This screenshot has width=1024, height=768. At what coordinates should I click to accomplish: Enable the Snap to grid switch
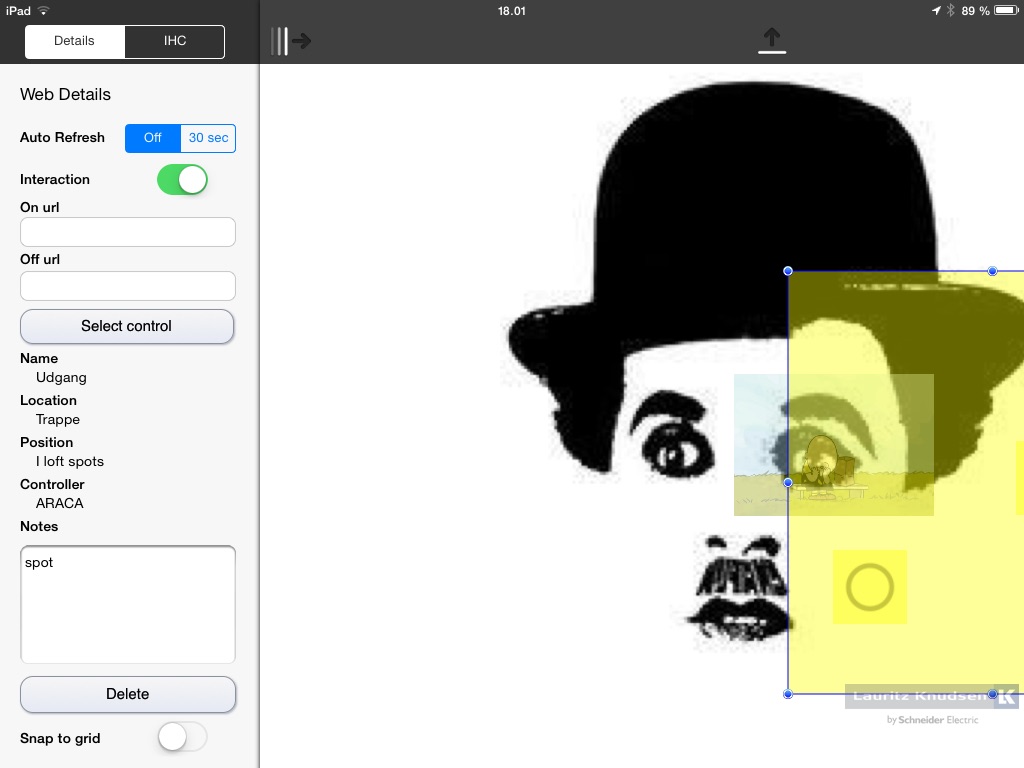click(182, 738)
